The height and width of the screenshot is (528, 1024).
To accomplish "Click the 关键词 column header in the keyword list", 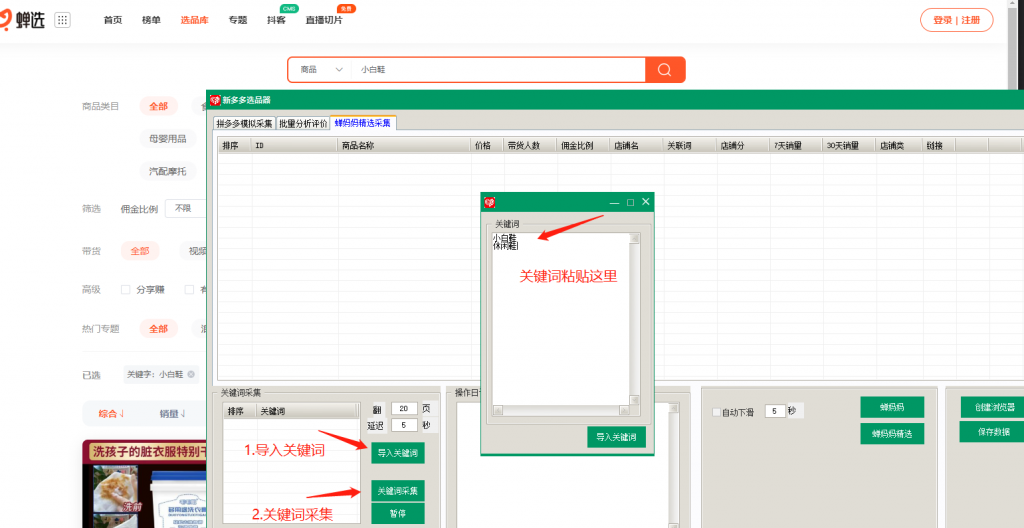I will pos(306,411).
